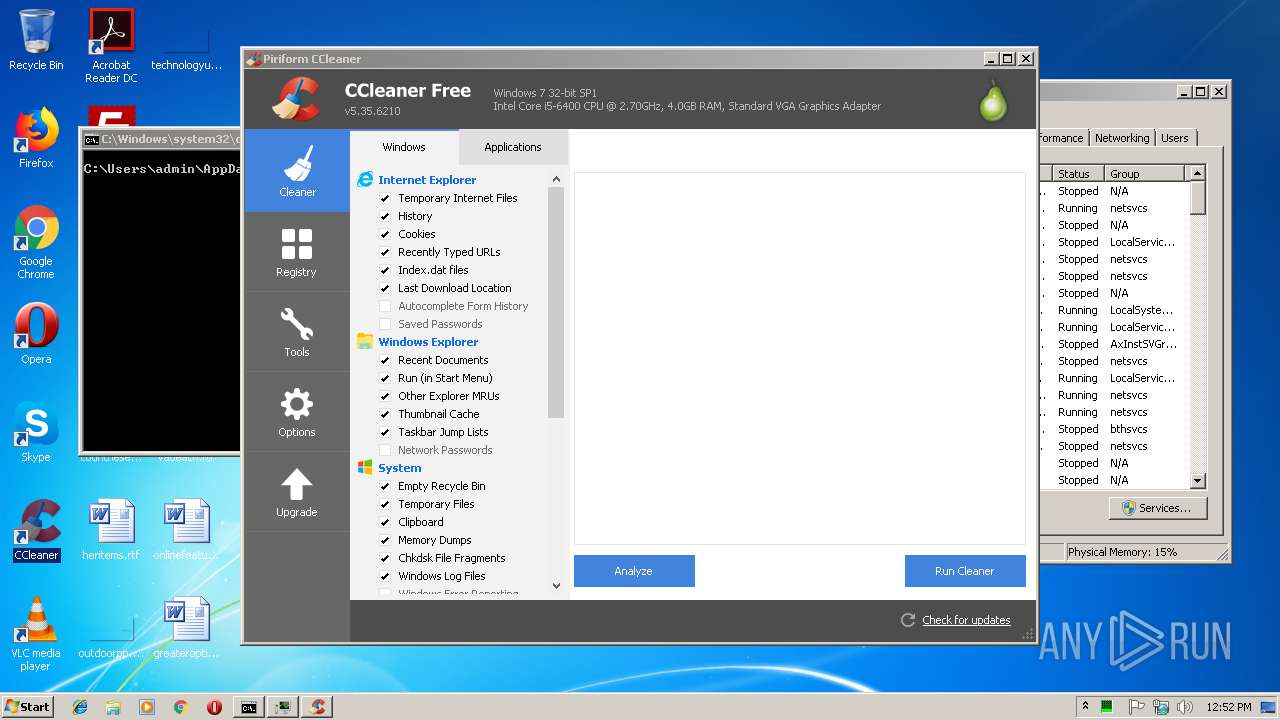1280x720 pixels.
Task: Uncheck the Cookies checkbox
Action: click(385, 234)
